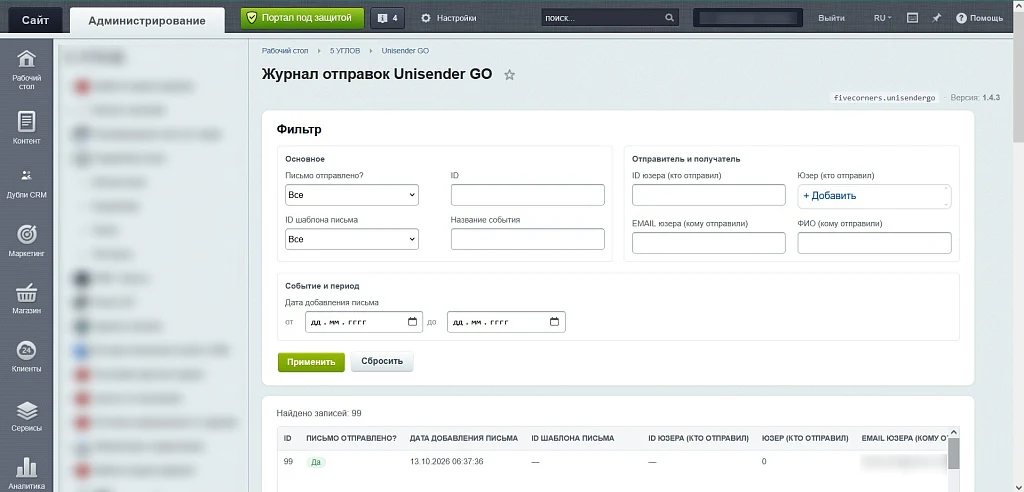This screenshot has height=492, width=1024.
Task: Open Магазин sidebar section
Action: (x=26, y=299)
